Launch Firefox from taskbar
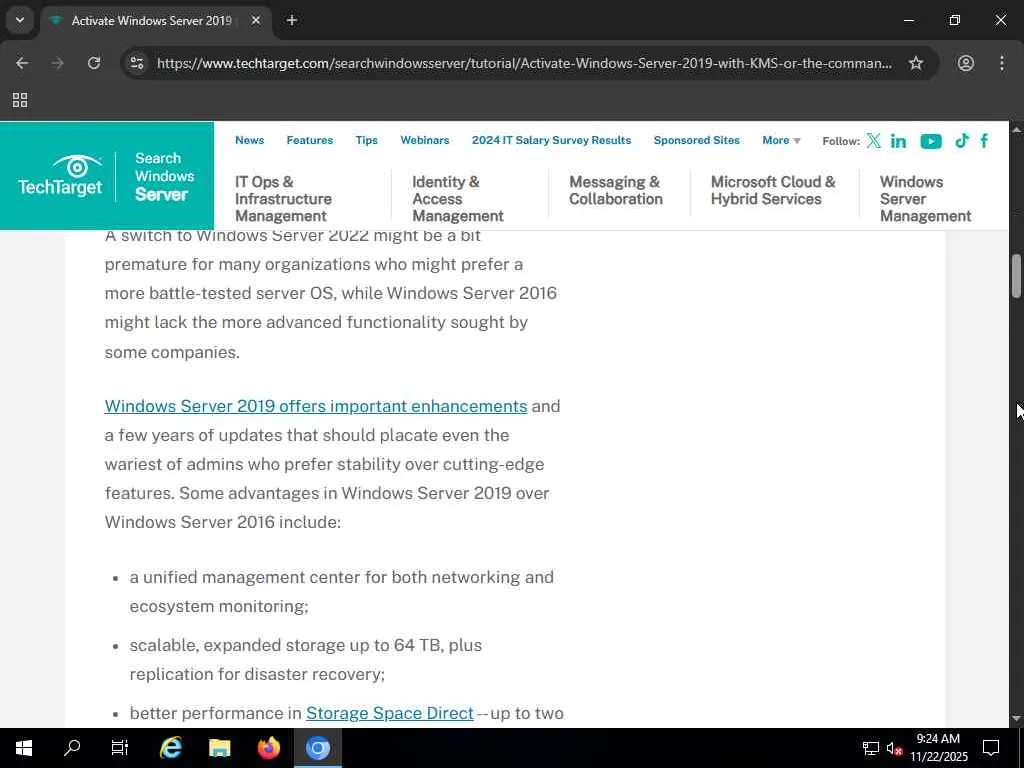The image size is (1024, 768). click(268, 748)
